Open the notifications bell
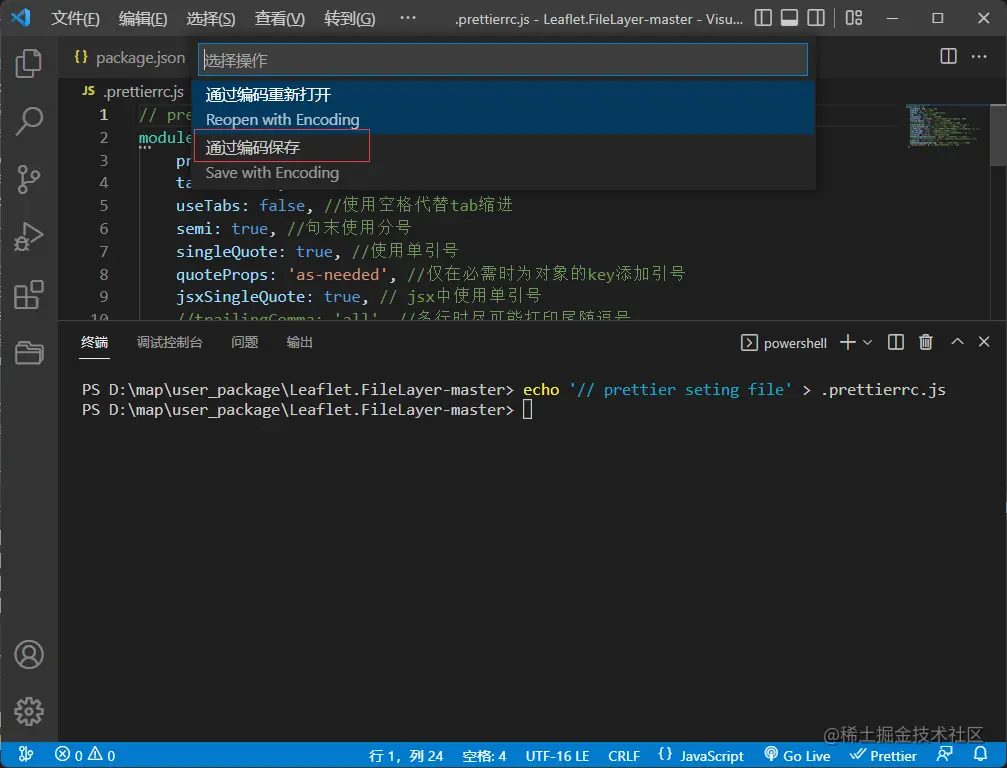This screenshot has height=768, width=1007. coord(980,755)
